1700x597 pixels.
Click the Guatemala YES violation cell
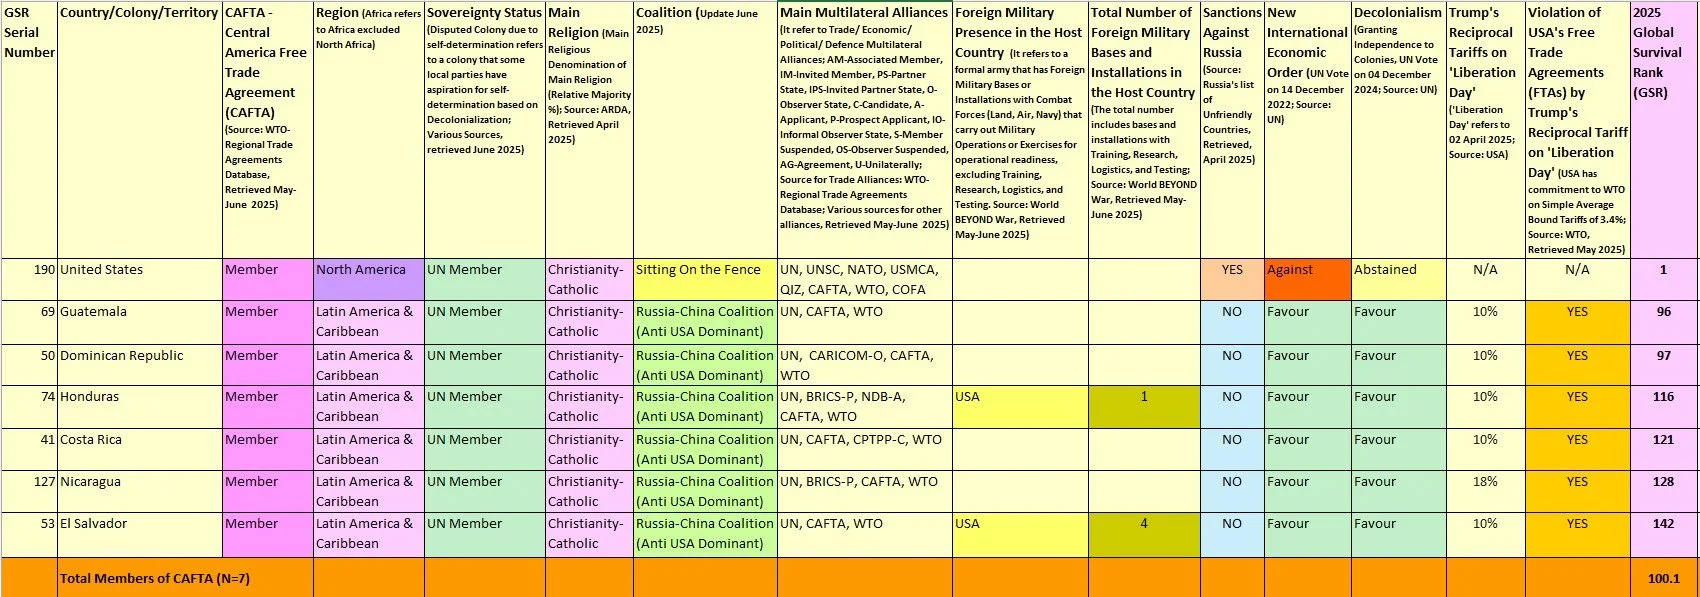(1577, 322)
